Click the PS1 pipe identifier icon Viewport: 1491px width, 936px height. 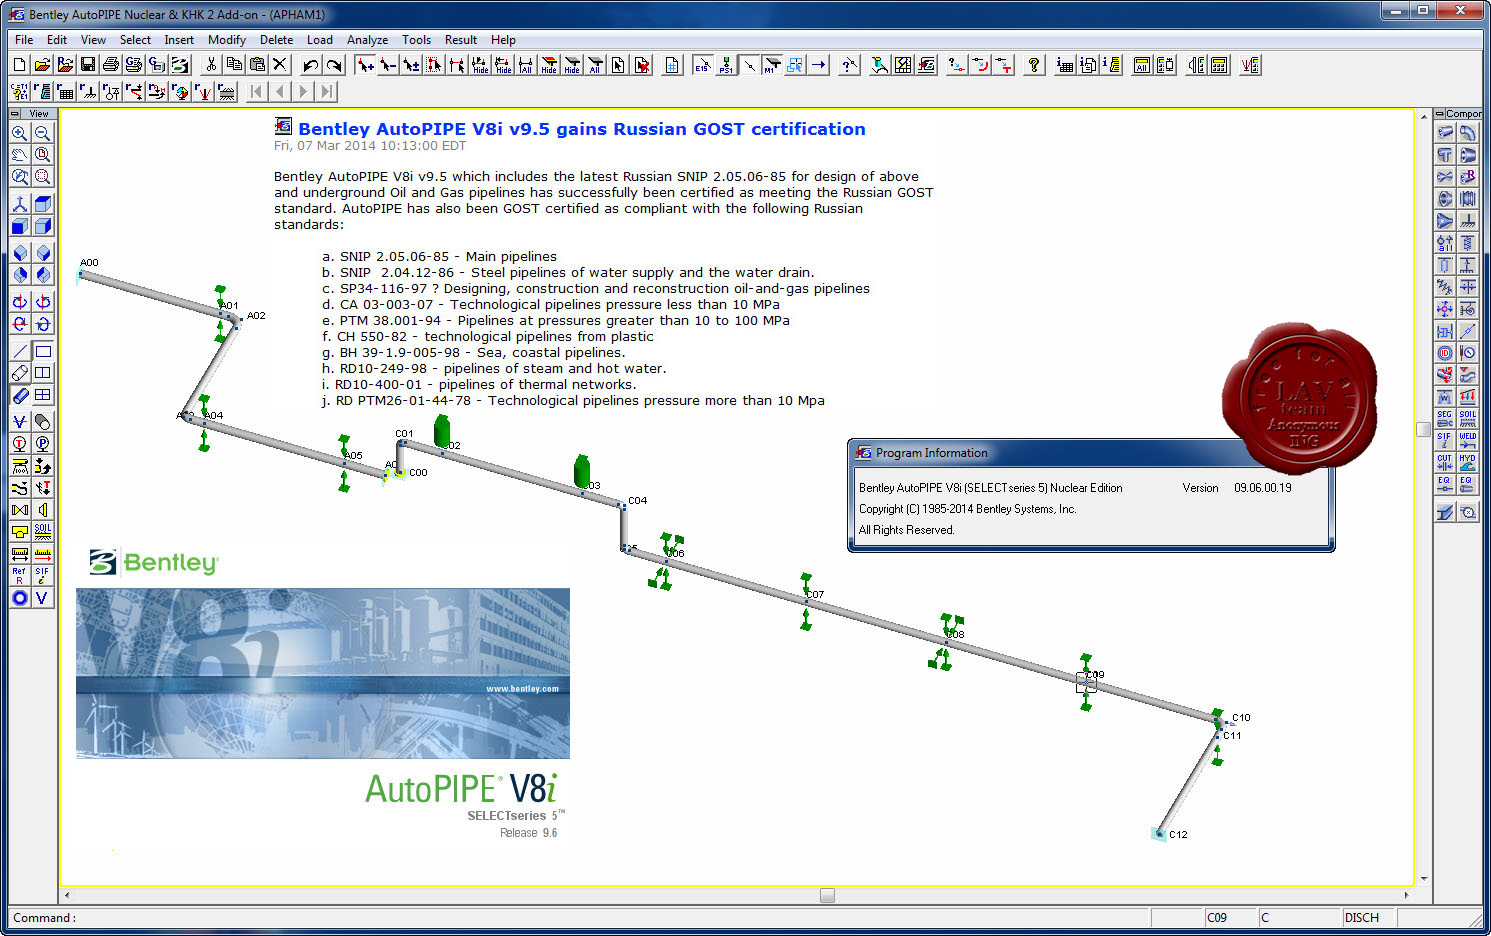pos(726,65)
